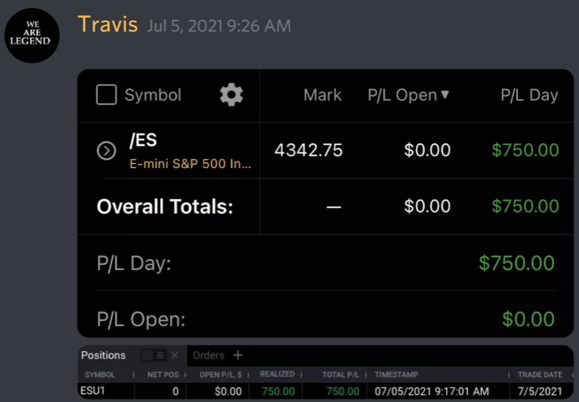Click the Travis username
The image size is (579, 402).
(108, 24)
